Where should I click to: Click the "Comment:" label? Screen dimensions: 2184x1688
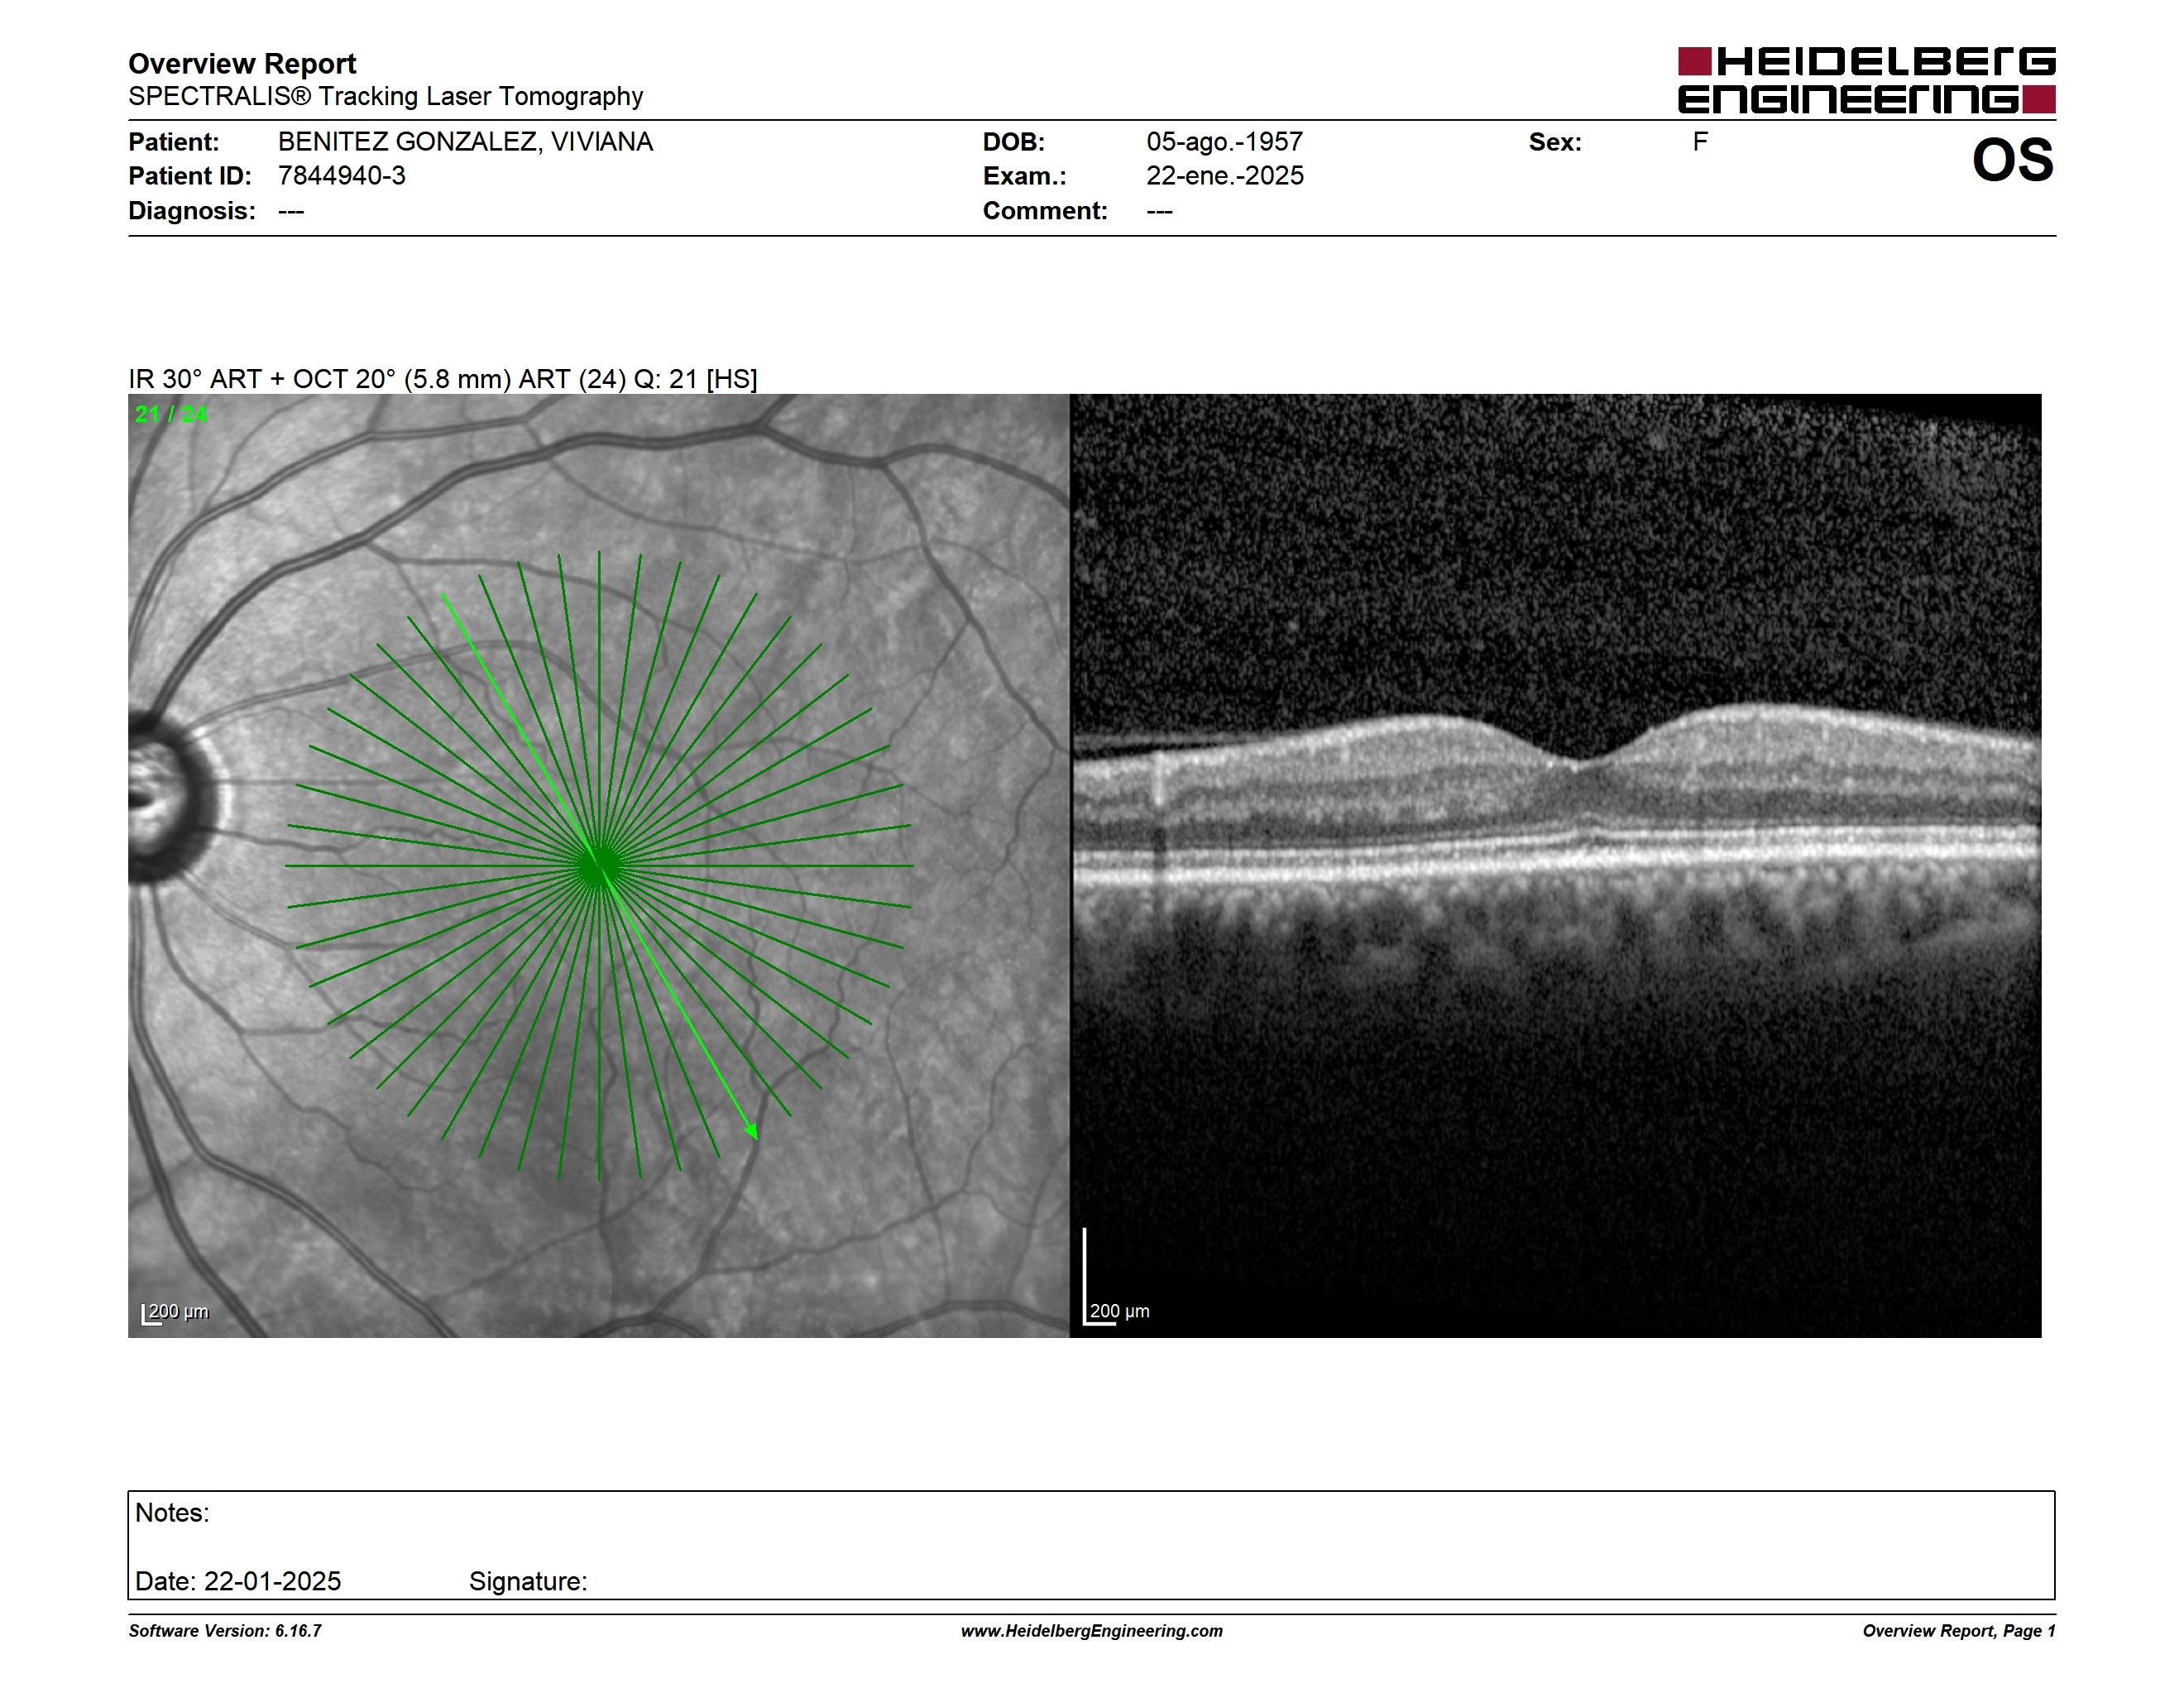coord(1045,211)
